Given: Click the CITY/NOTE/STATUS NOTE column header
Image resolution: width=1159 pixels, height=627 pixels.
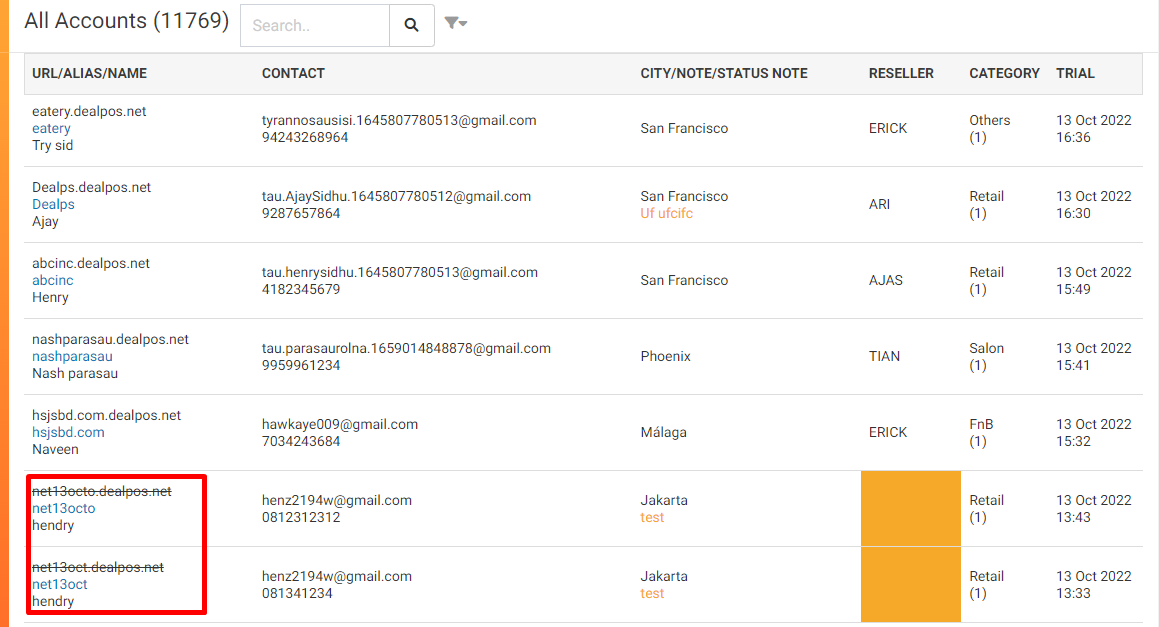Looking at the screenshot, I should [x=724, y=73].
